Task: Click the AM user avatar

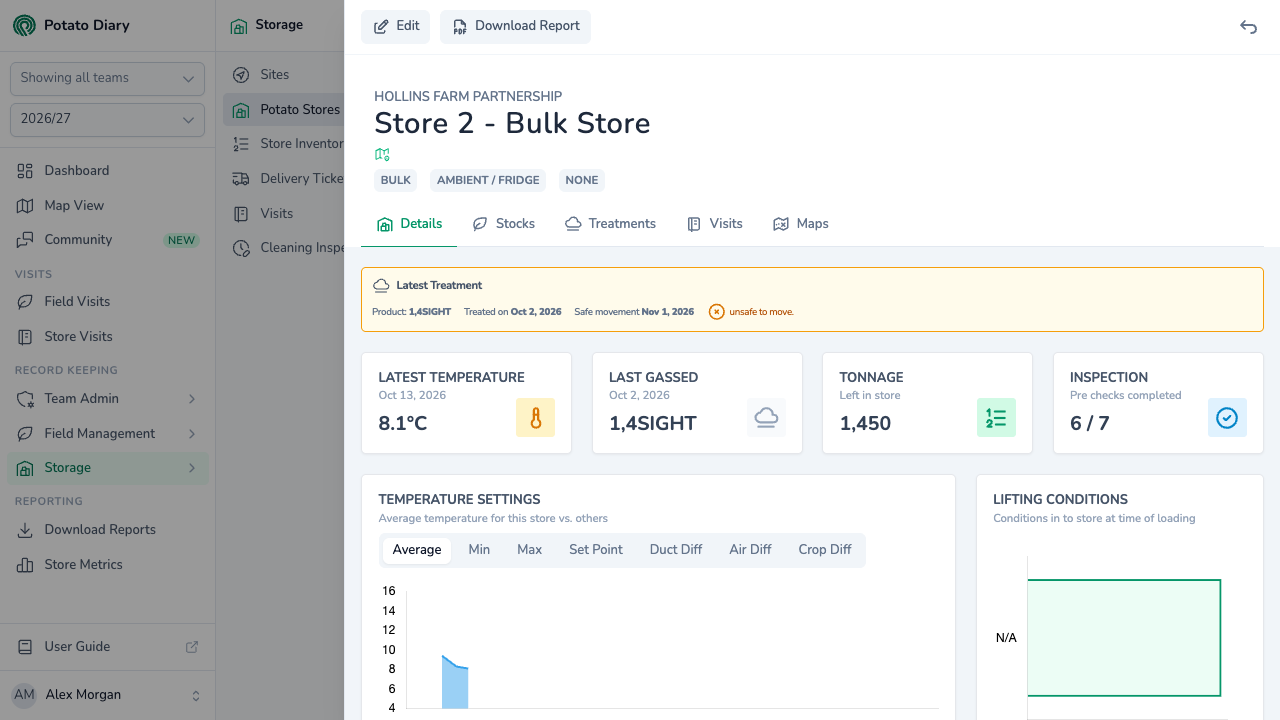Action: pyautogui.click(x=24, y=695)
